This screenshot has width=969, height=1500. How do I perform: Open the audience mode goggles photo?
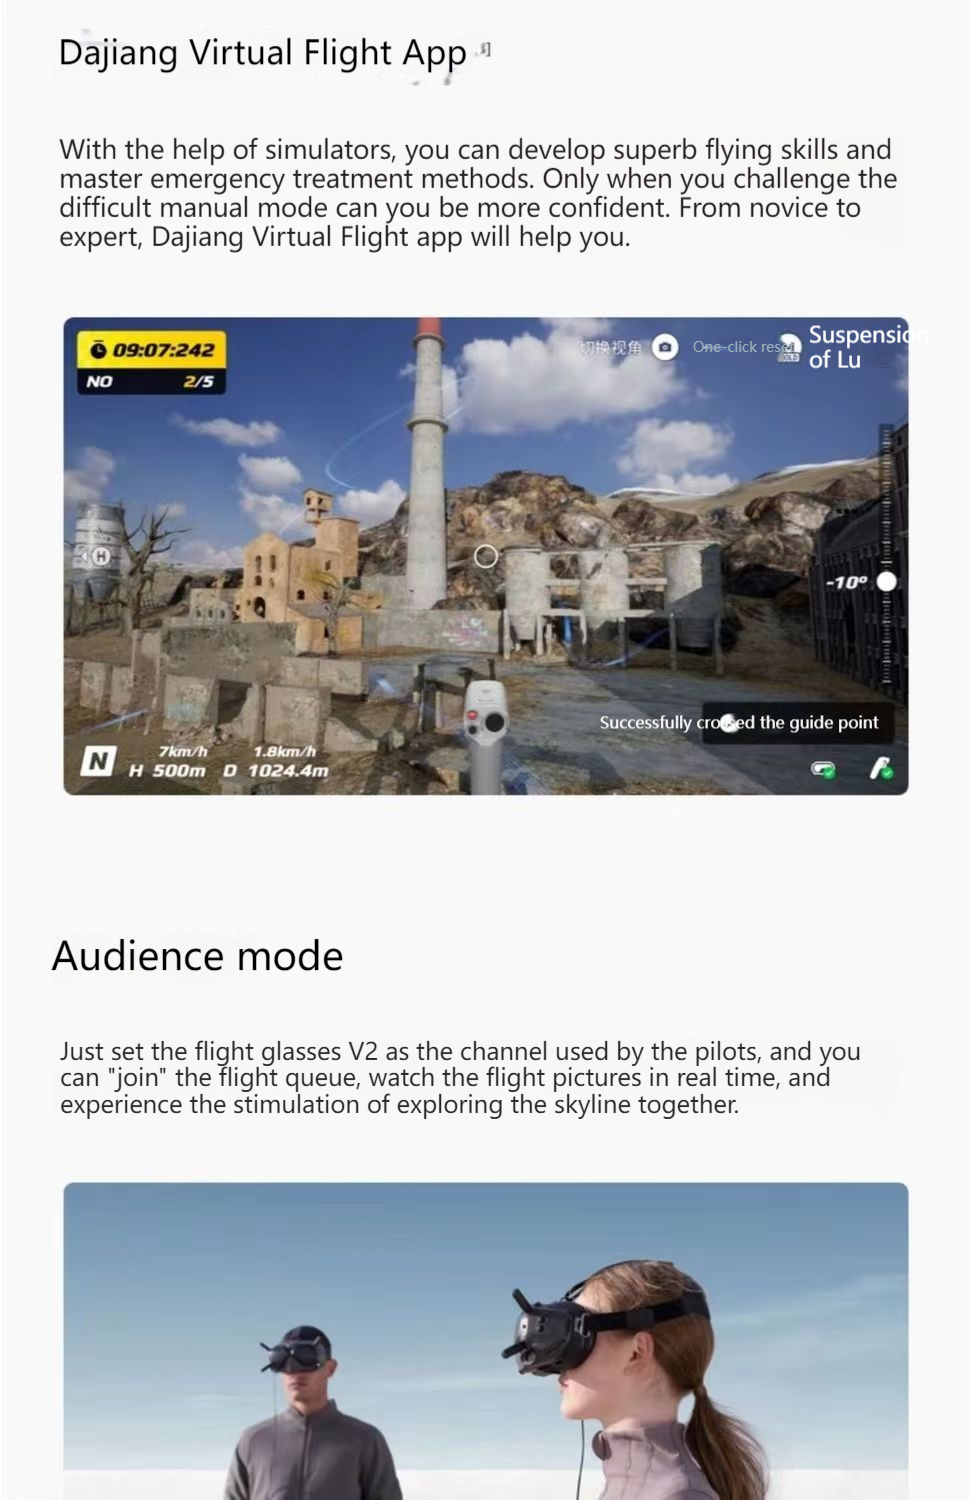[x=486, y=1341]
